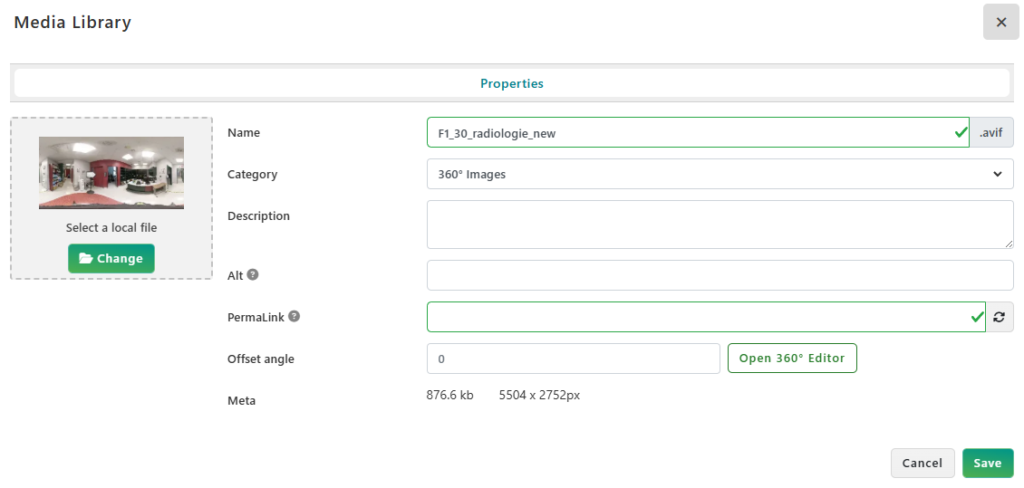This screenshot has width=1024, height=488.
Task: Save the media properties
Action: (x=987, y=463)
